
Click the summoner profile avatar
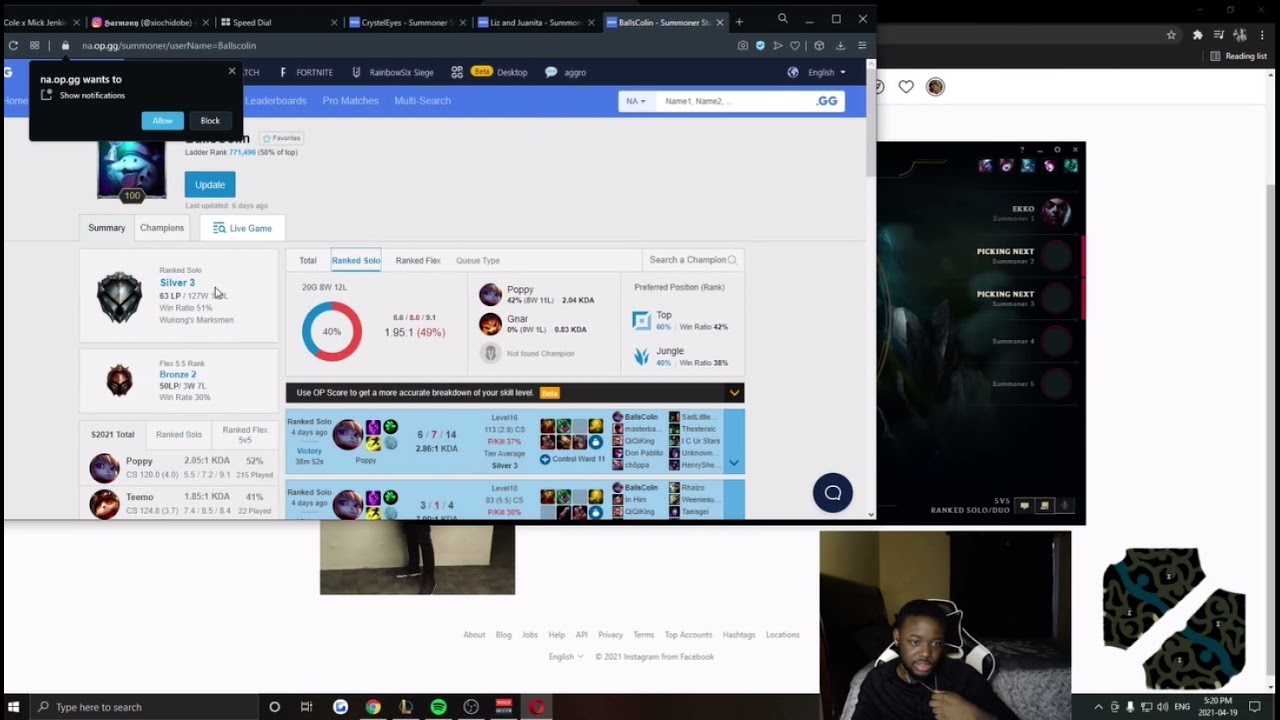click(x=131, y=168)
